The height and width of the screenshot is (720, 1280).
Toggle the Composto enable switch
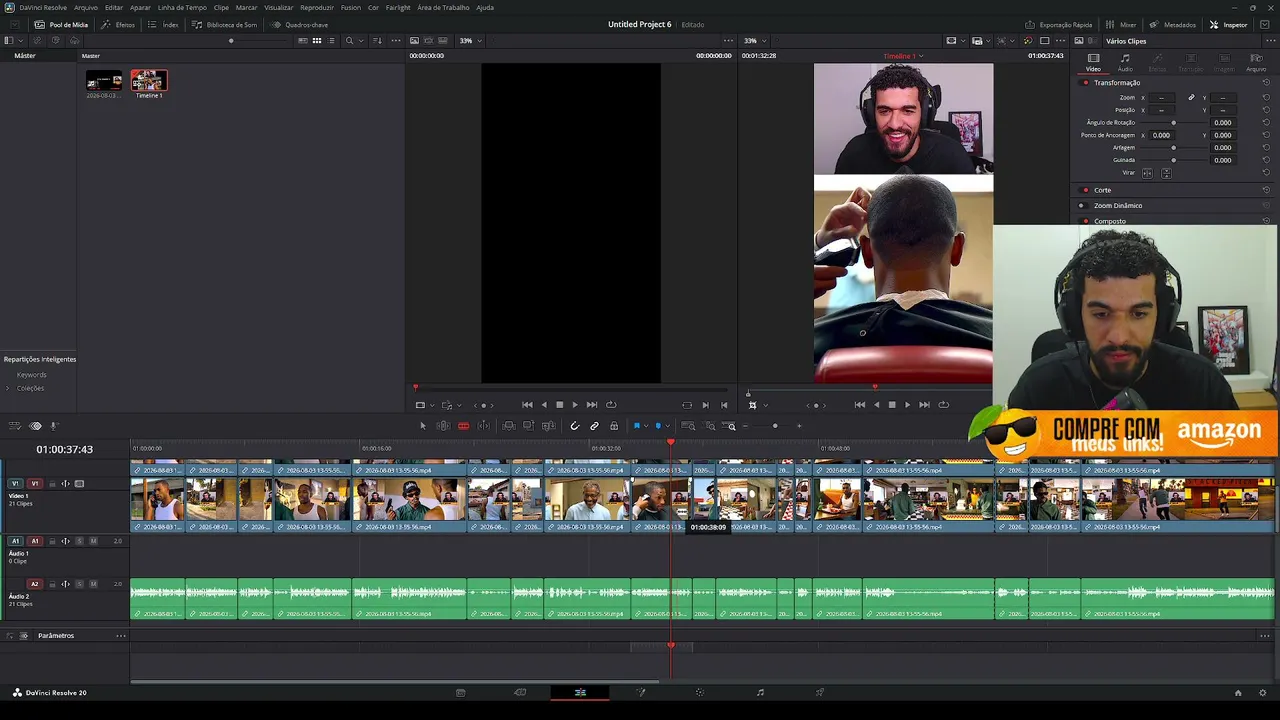pos(1085,221)
